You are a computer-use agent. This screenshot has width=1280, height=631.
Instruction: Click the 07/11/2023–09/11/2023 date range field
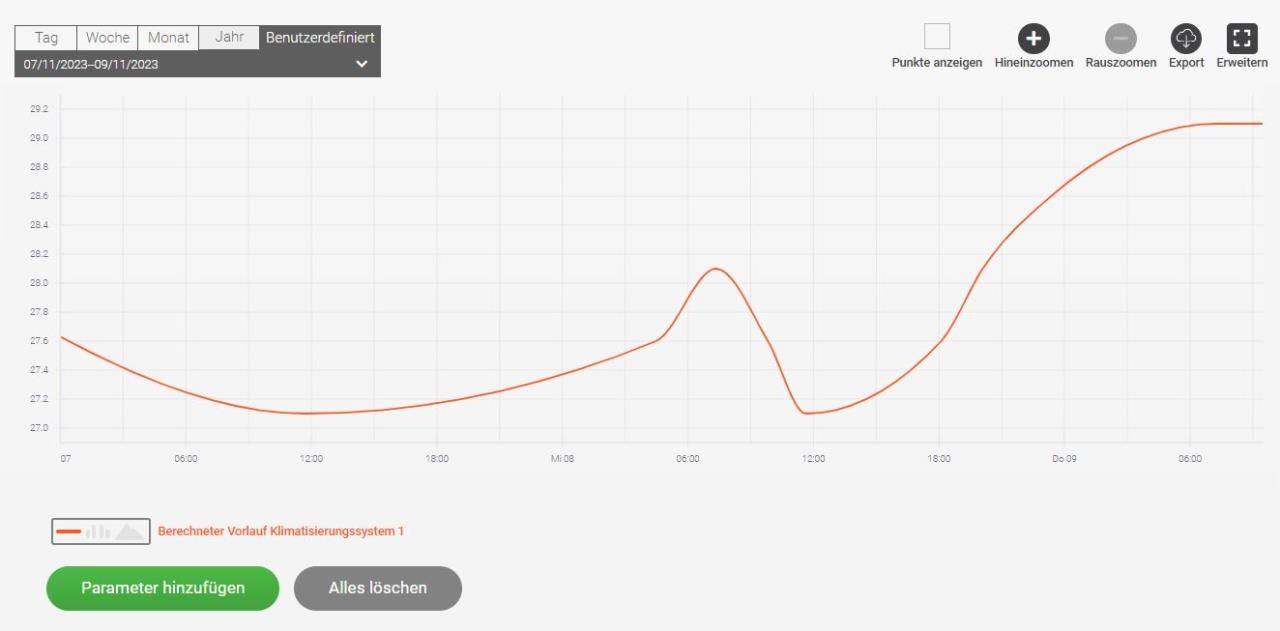pos(197,64)
